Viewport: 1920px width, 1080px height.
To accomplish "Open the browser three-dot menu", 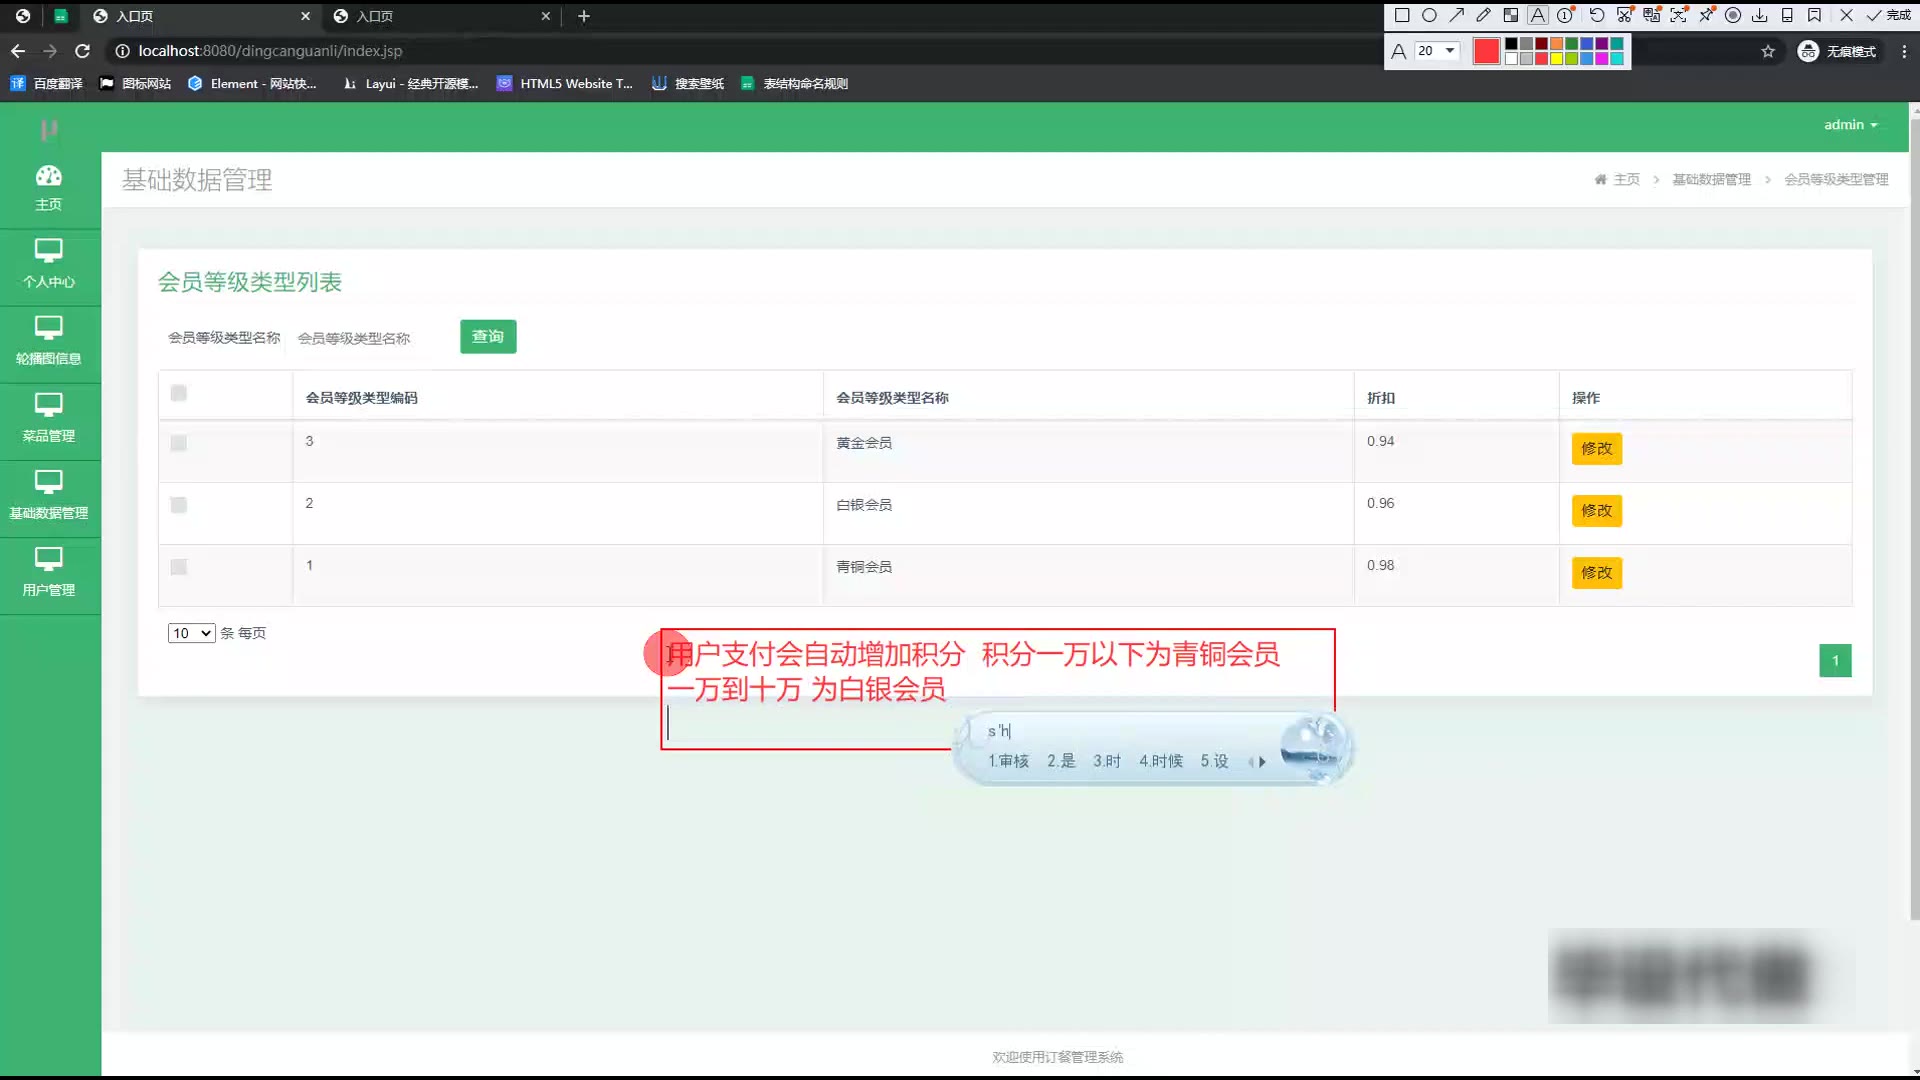I will coord(1904,51).
